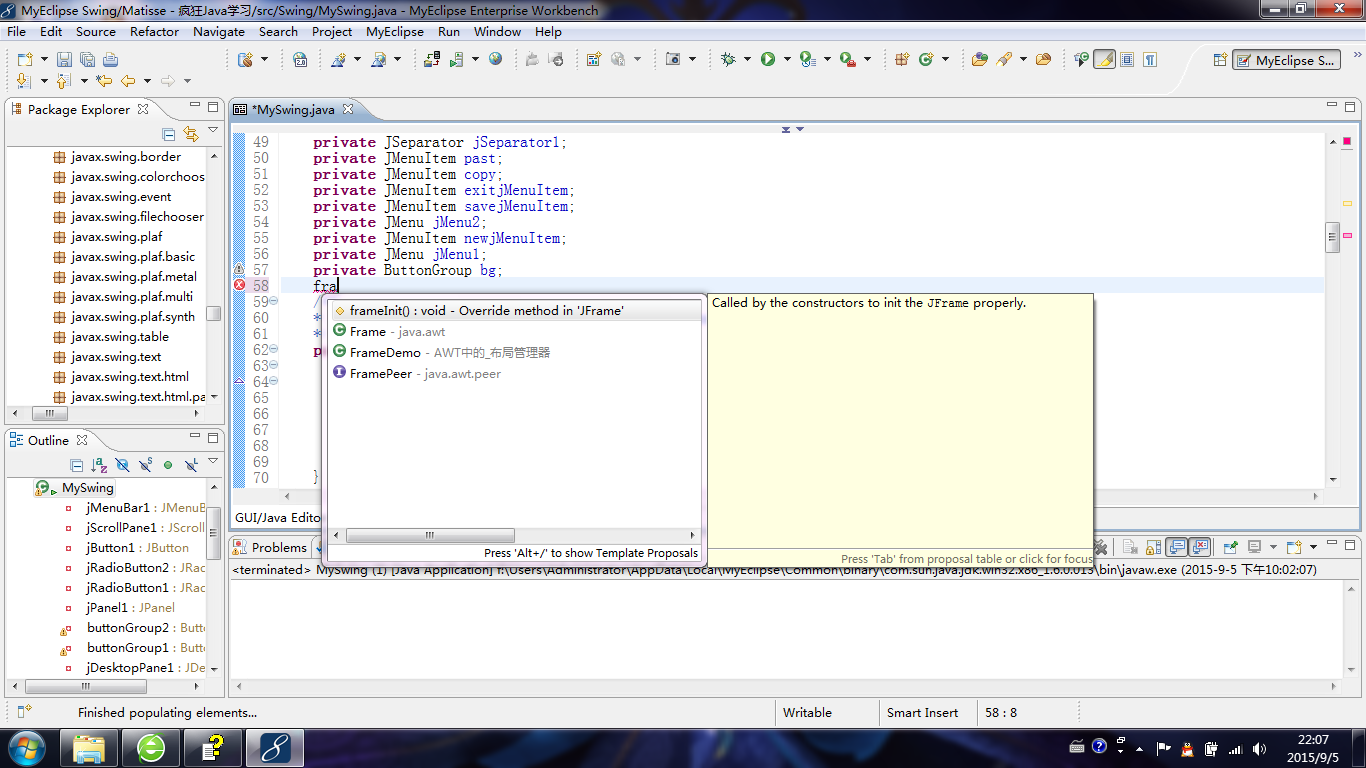
Task: Toggle Hide Static Members in Outline
Action: coord(145,465)
